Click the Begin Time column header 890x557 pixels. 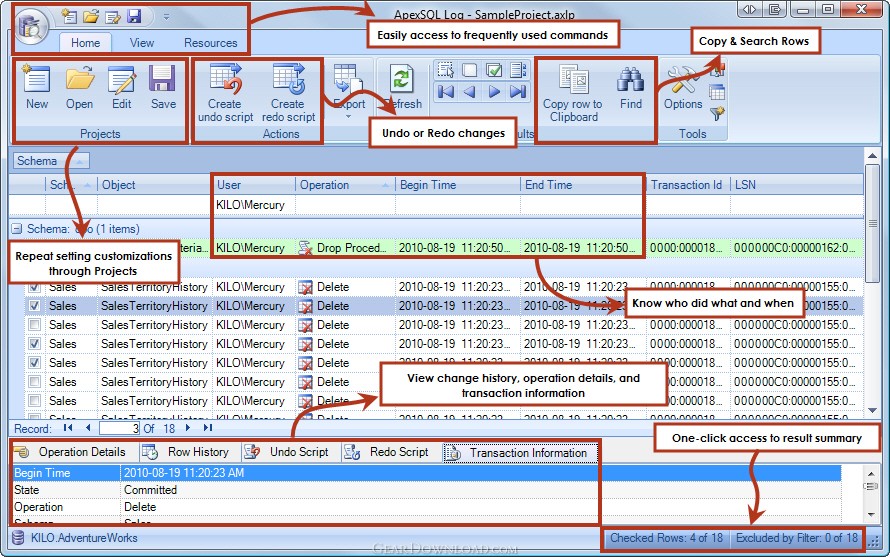(x=457, y=185)
